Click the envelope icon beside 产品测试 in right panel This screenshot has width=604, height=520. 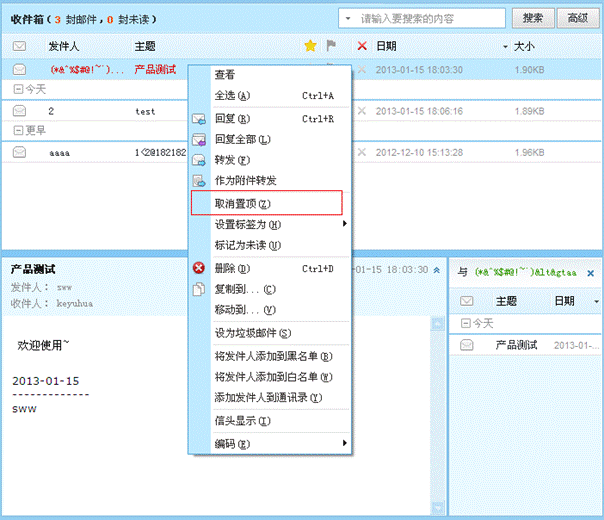(466, 345)
